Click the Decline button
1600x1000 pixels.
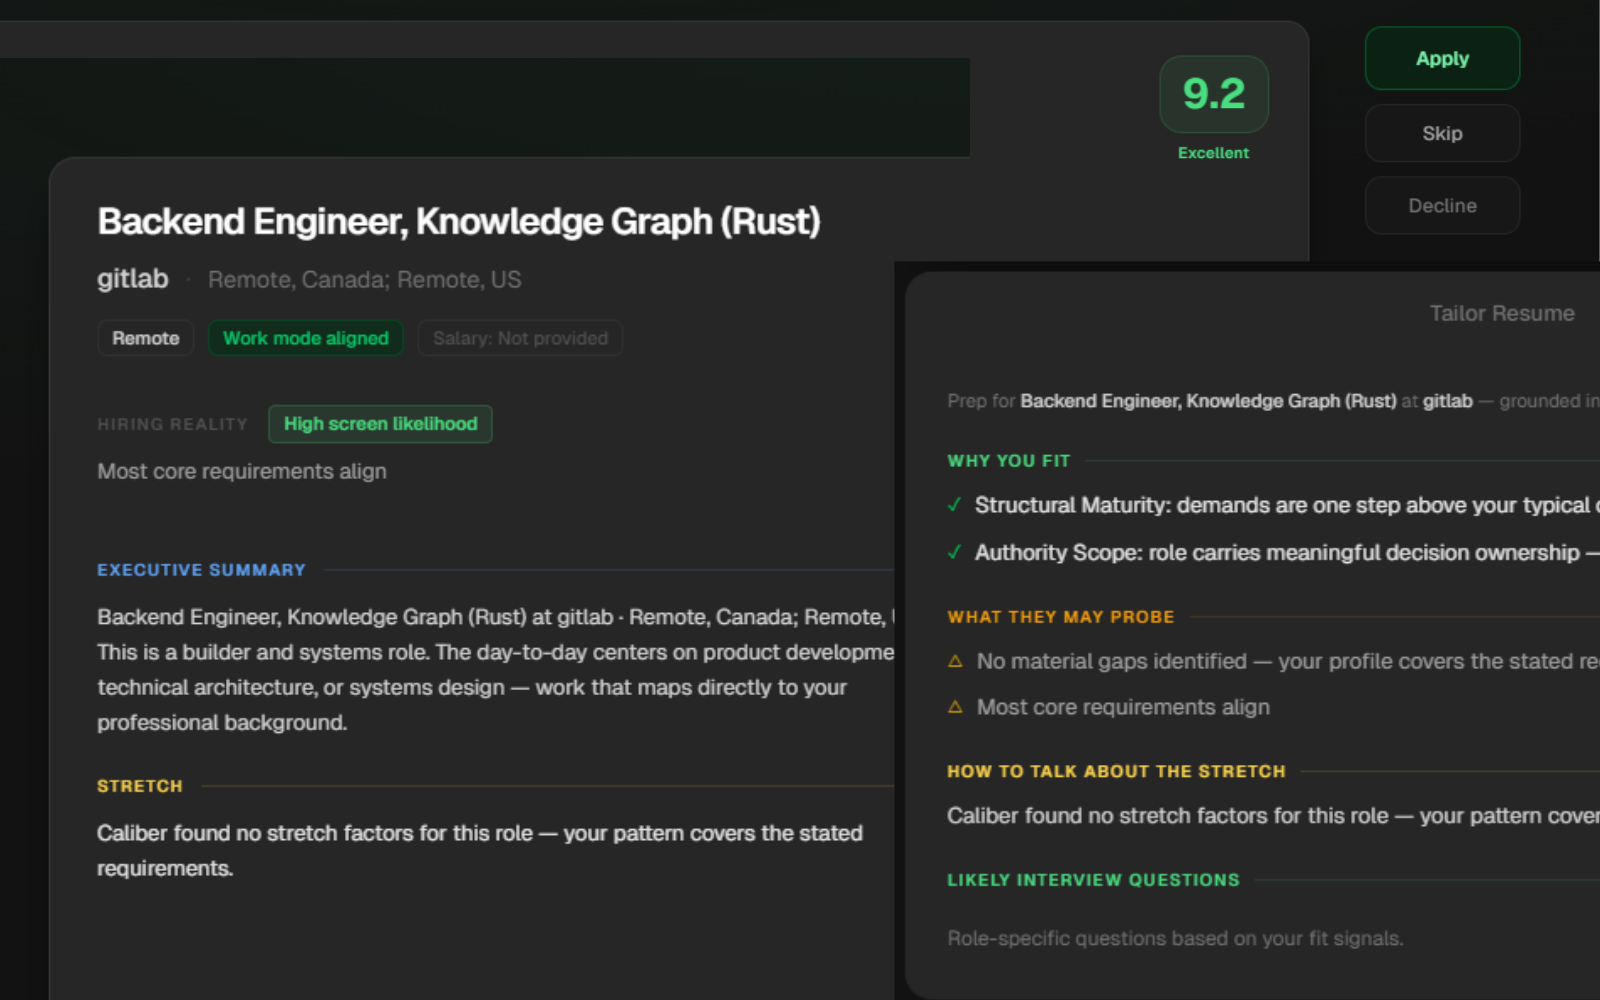tap(1441, 206)
